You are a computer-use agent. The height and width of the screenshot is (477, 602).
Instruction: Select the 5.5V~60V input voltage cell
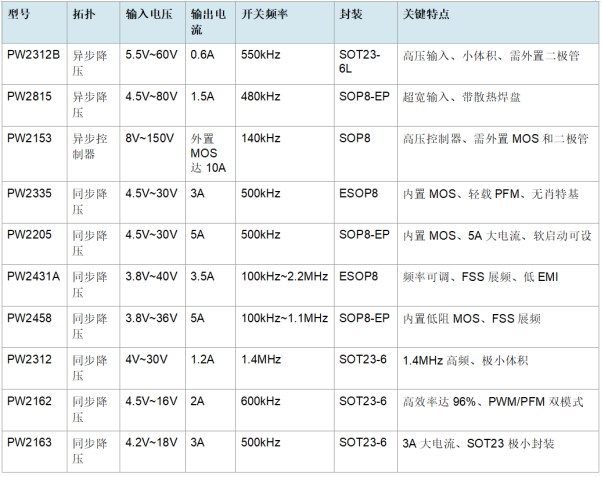[152, 64]
